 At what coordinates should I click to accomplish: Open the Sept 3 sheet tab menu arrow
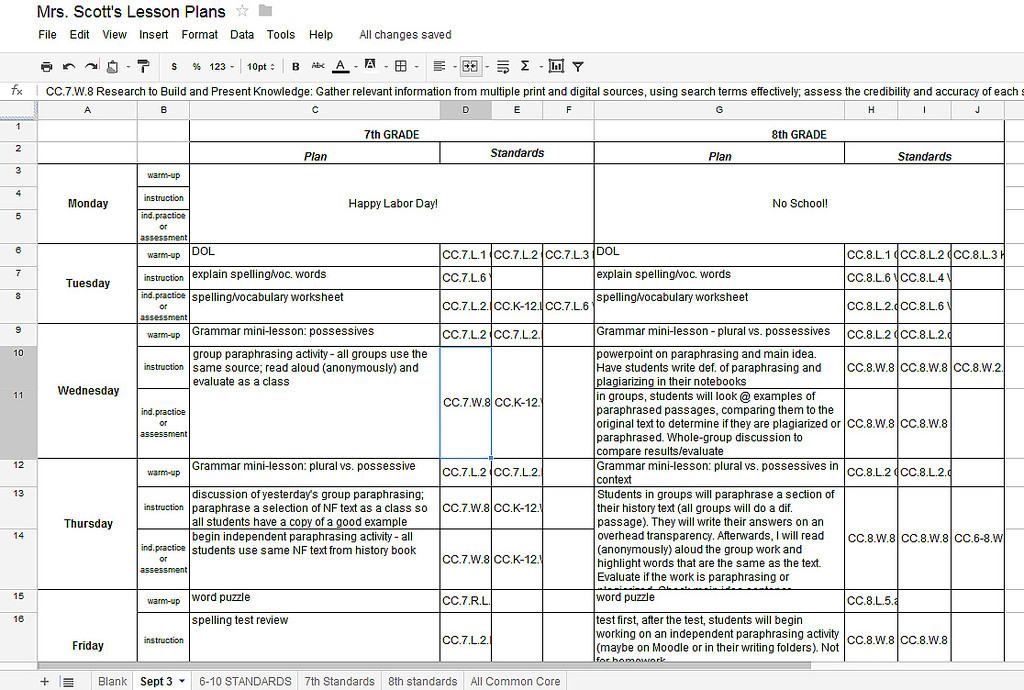182,682
